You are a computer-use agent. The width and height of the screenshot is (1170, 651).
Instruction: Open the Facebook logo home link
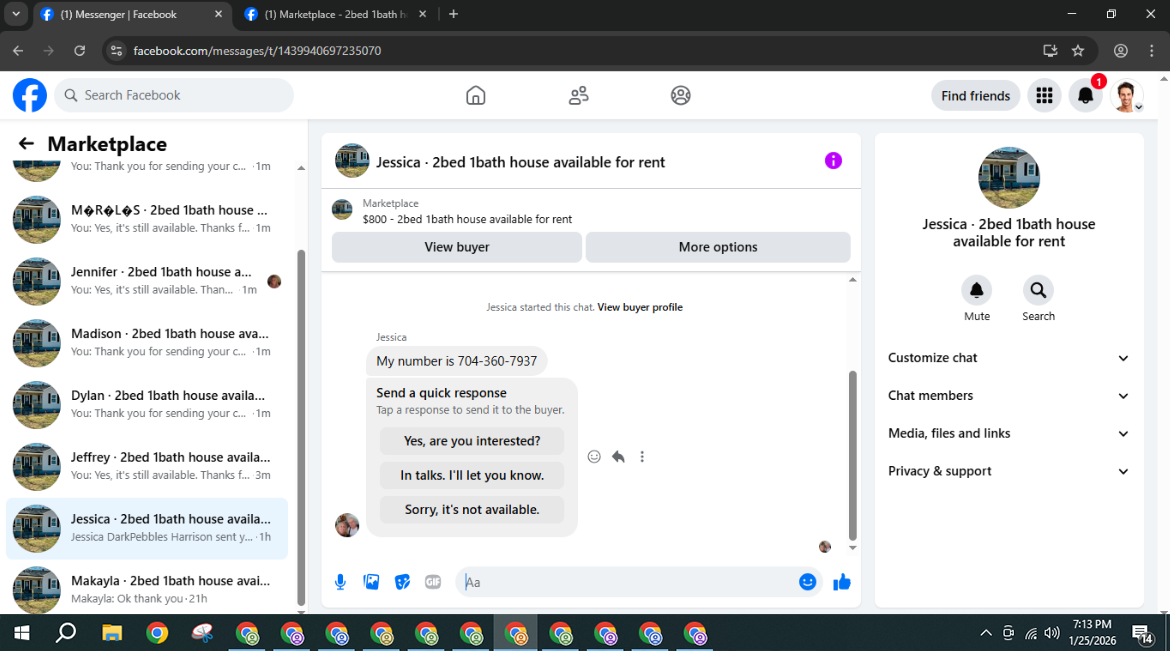[x=30, y=96]
